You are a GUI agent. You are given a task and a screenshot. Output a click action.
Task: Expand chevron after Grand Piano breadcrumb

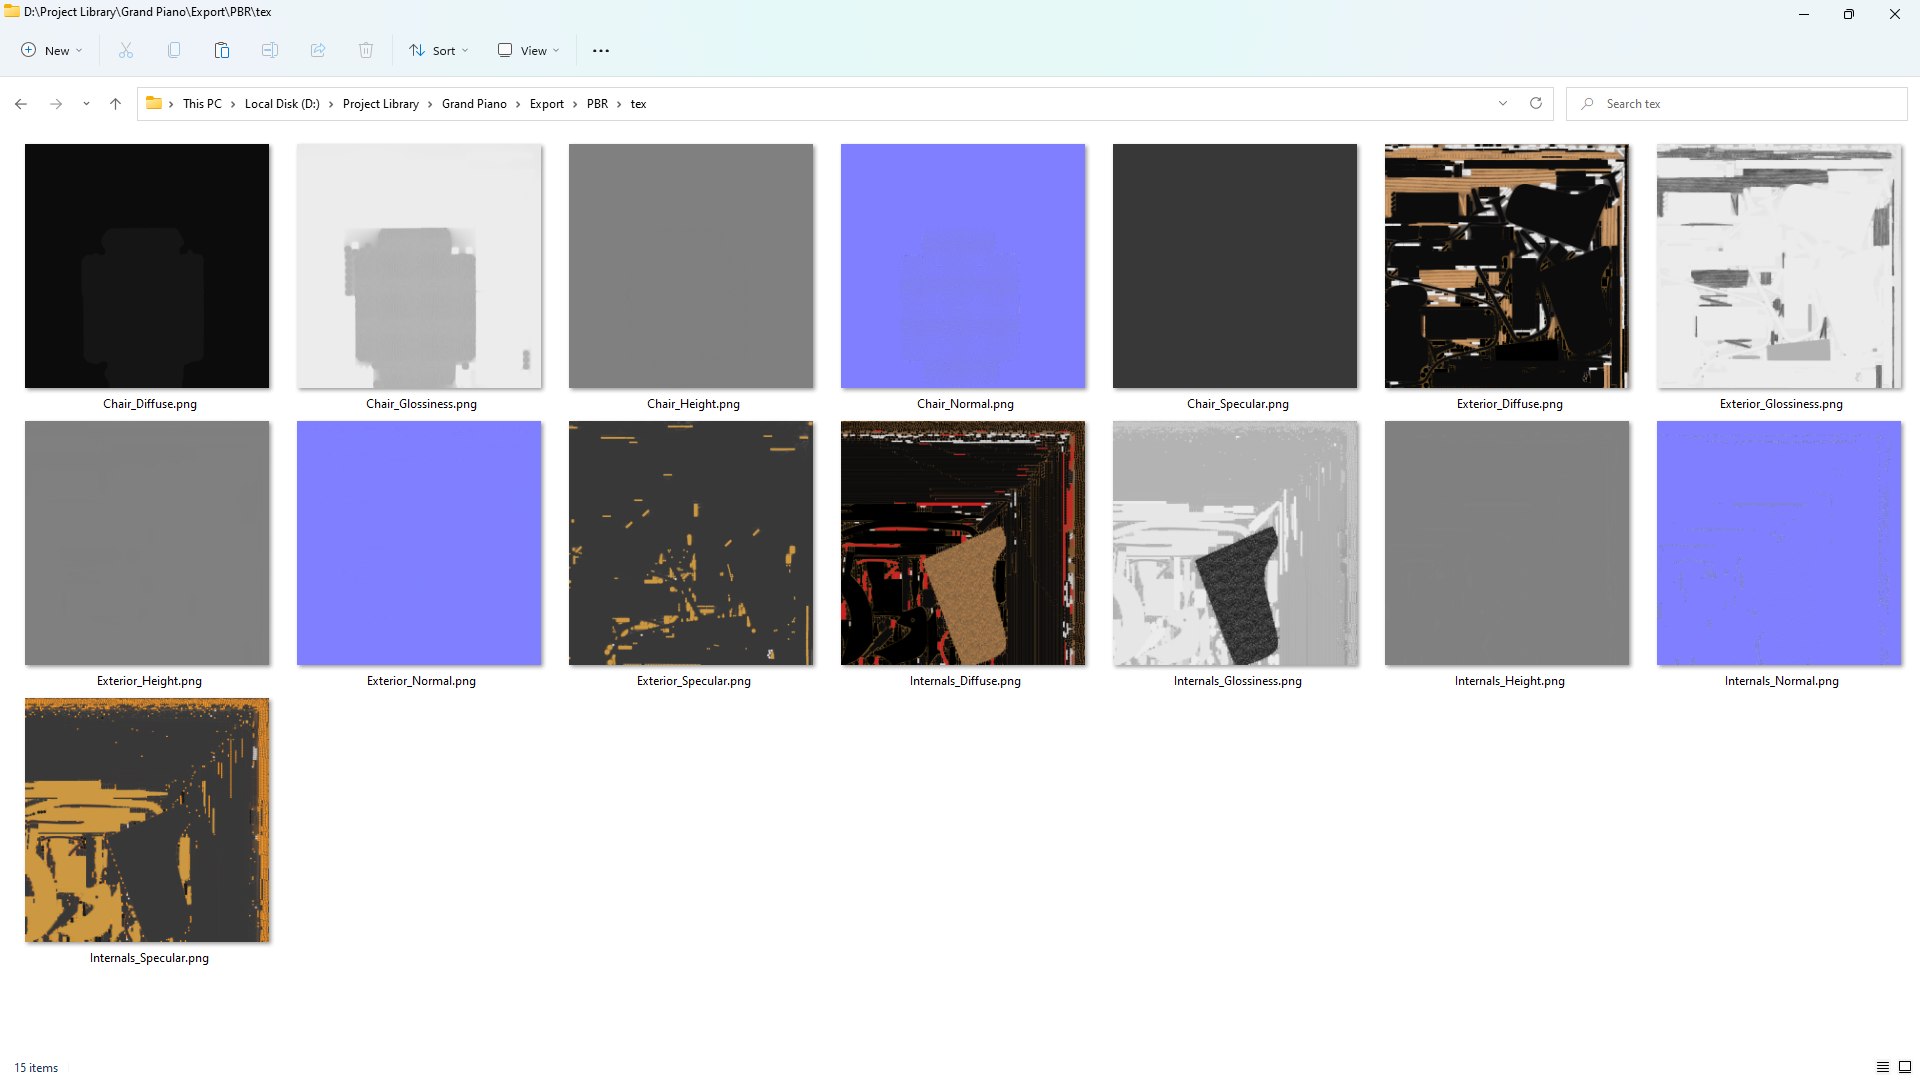[518, 104]
